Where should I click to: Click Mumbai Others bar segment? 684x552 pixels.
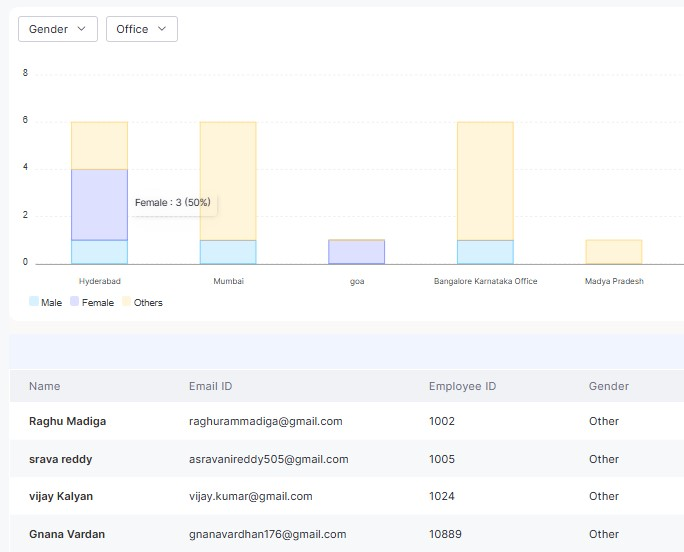(228, 181)
